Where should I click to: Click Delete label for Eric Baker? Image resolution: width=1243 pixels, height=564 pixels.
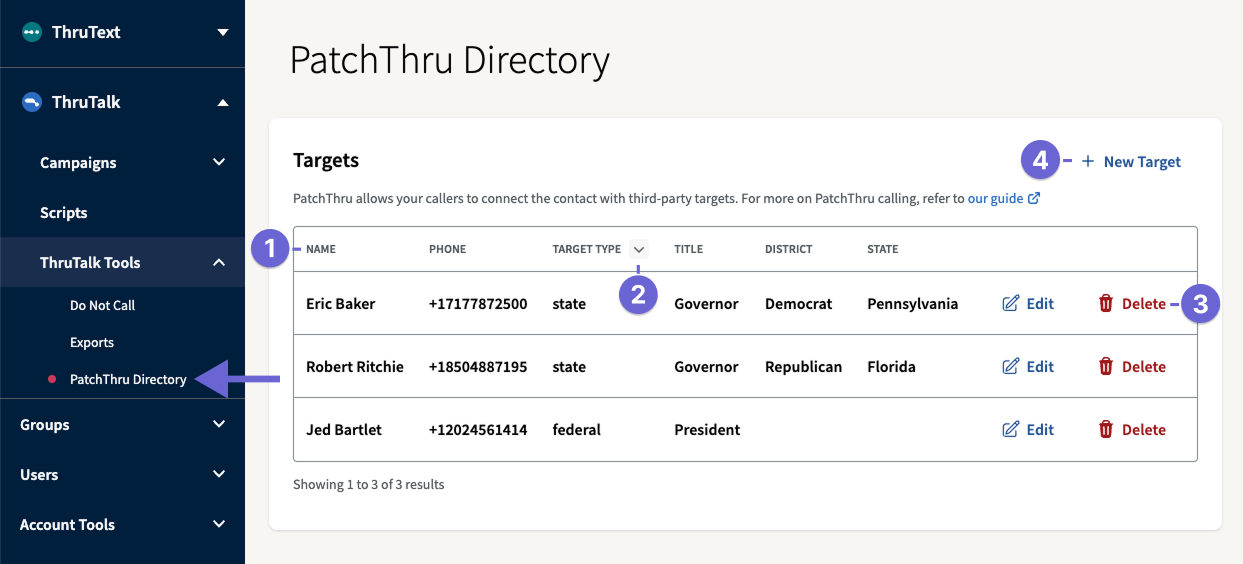1144,303
